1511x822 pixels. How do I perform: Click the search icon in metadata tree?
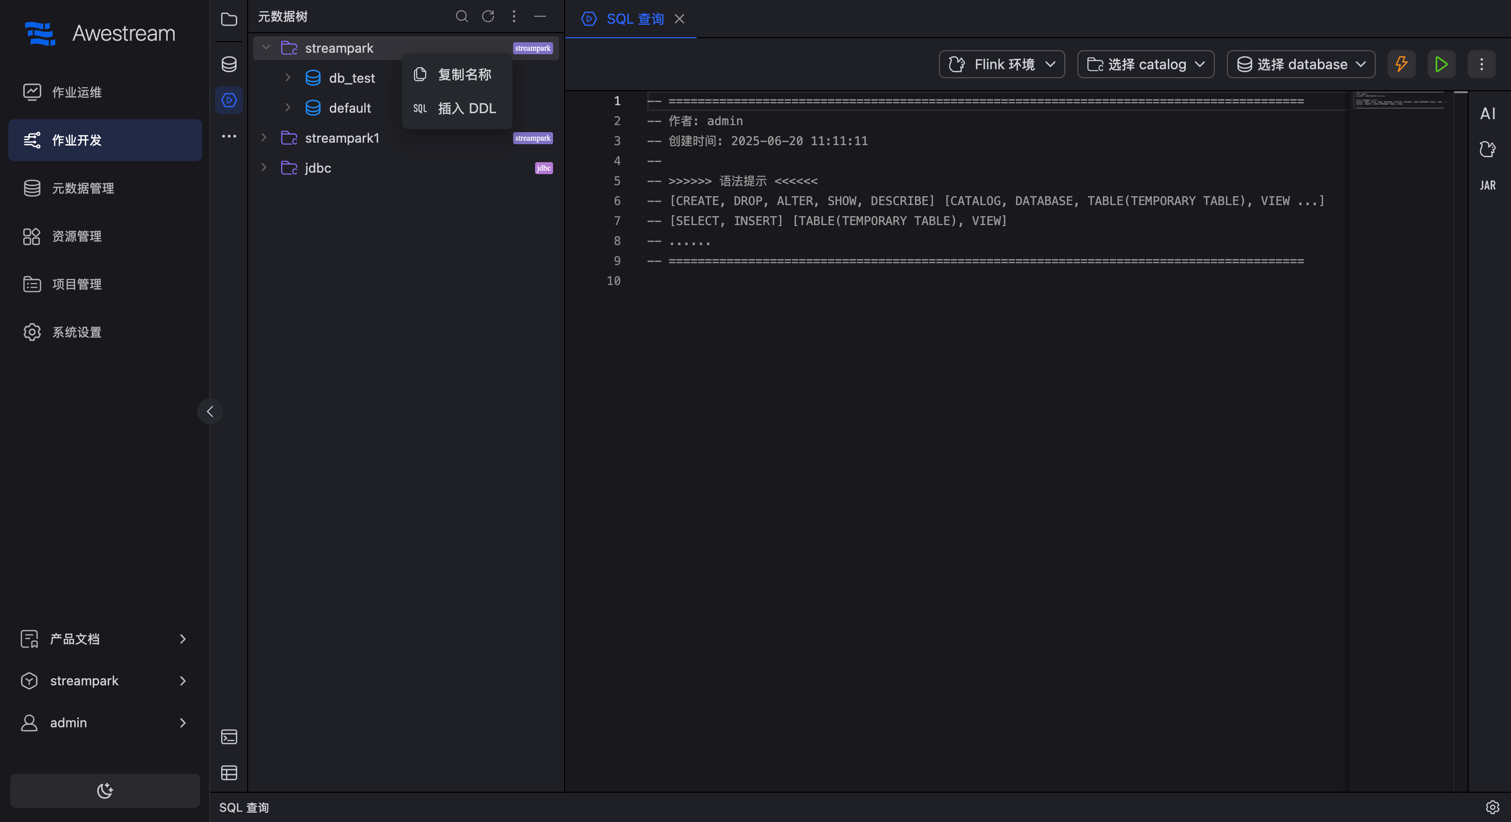pos(462,17)
